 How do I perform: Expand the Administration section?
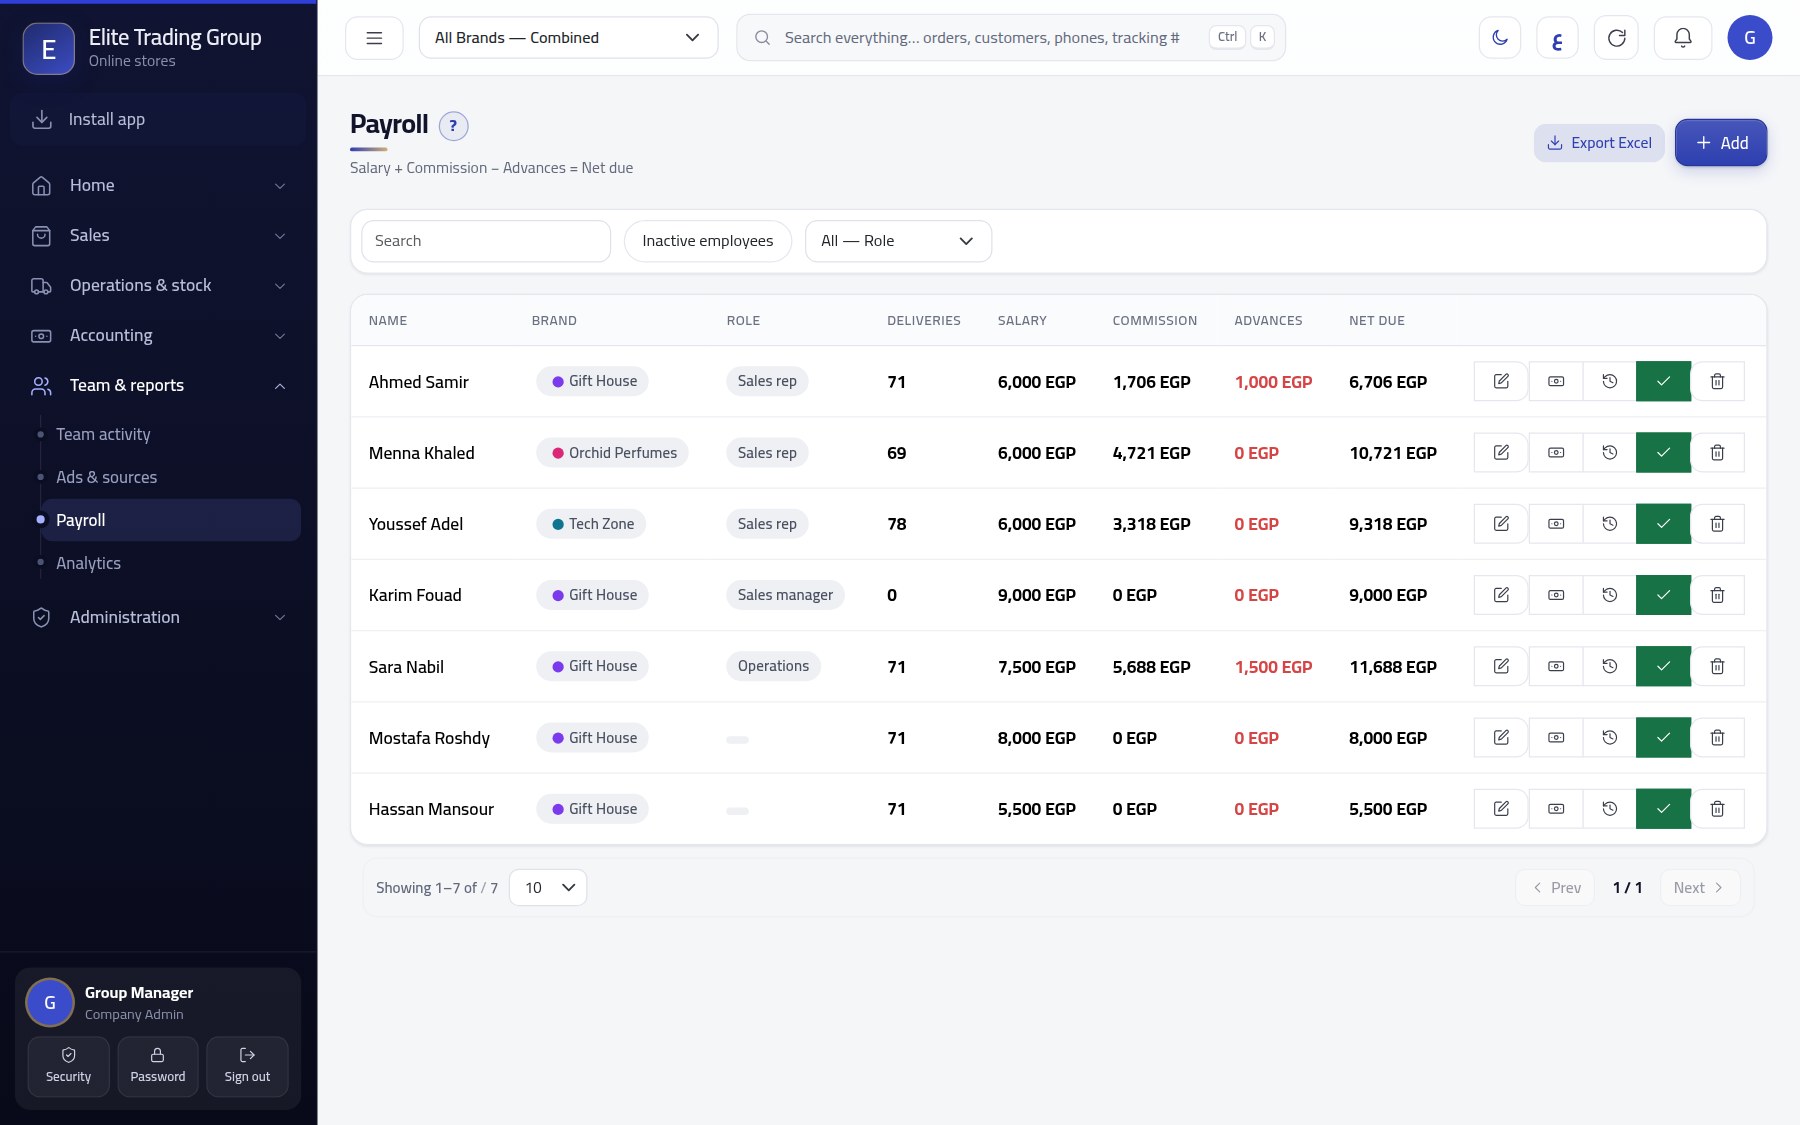coord(159,617)
